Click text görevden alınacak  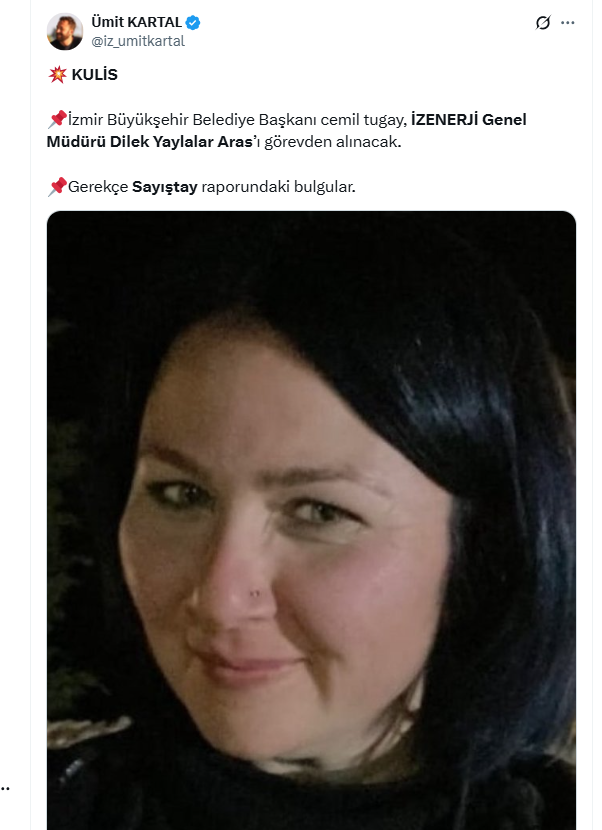coord(333,142)
